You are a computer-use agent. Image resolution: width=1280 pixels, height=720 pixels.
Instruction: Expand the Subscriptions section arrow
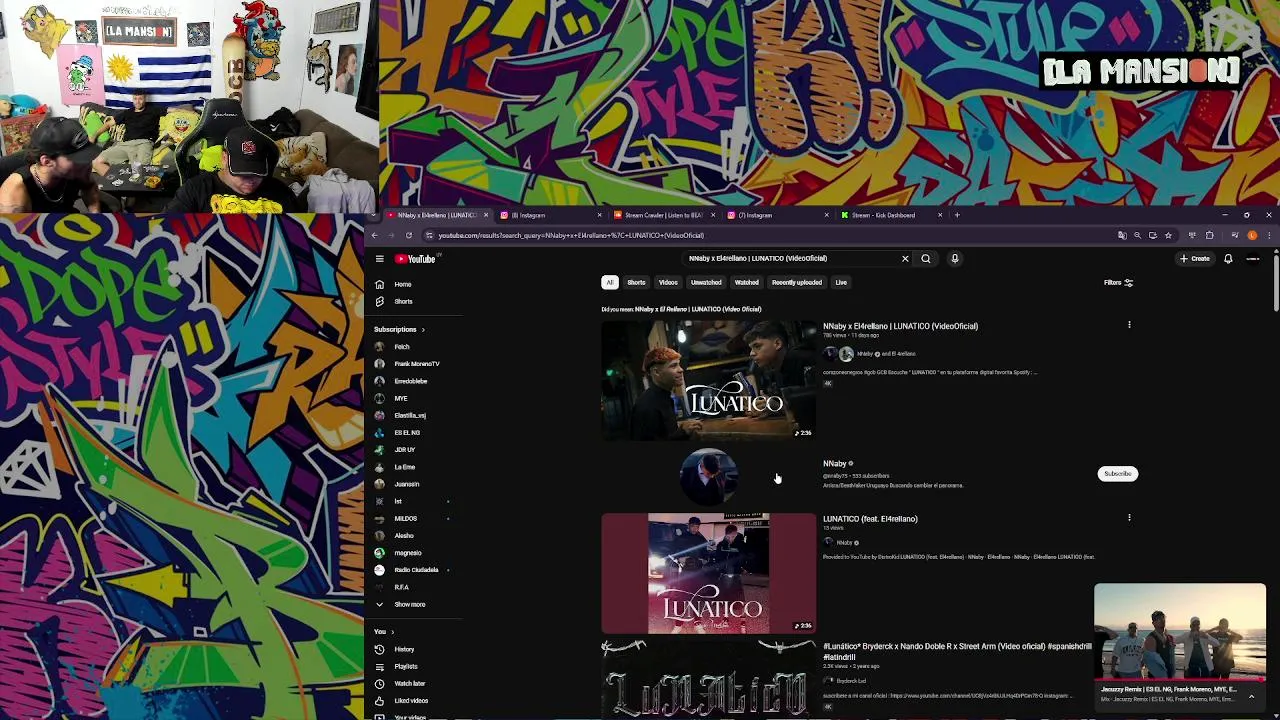(x=422, y=330)
